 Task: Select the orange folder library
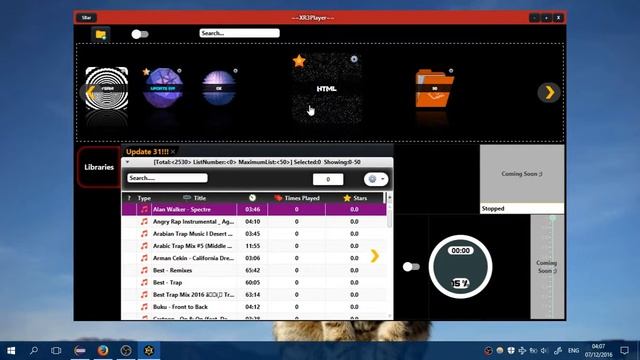434,89
